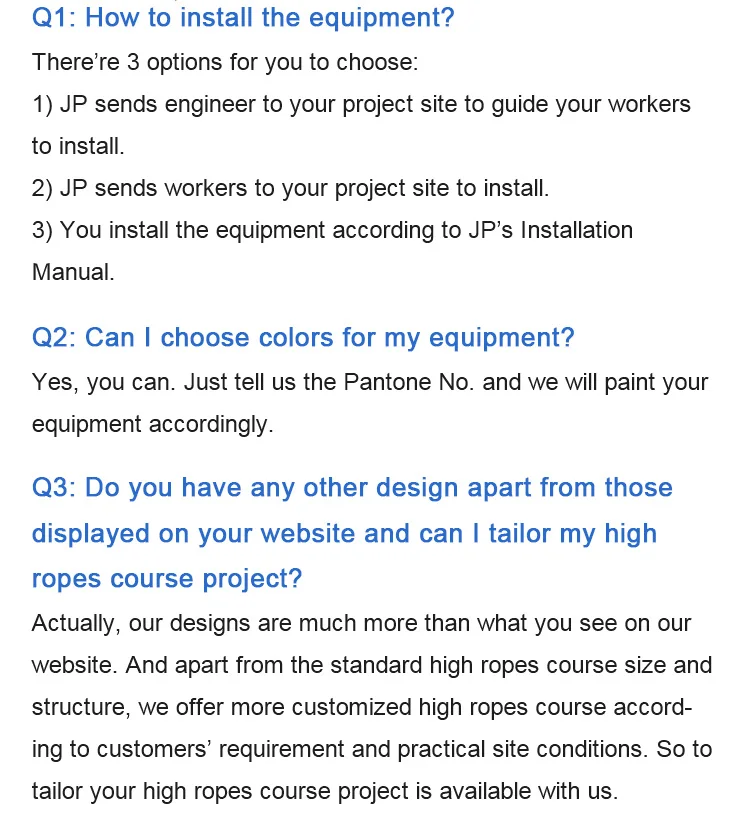Viewport: 750px width, 829px height.
Task: Click the Q3 question heading's first line
Action: pos(352,488)
